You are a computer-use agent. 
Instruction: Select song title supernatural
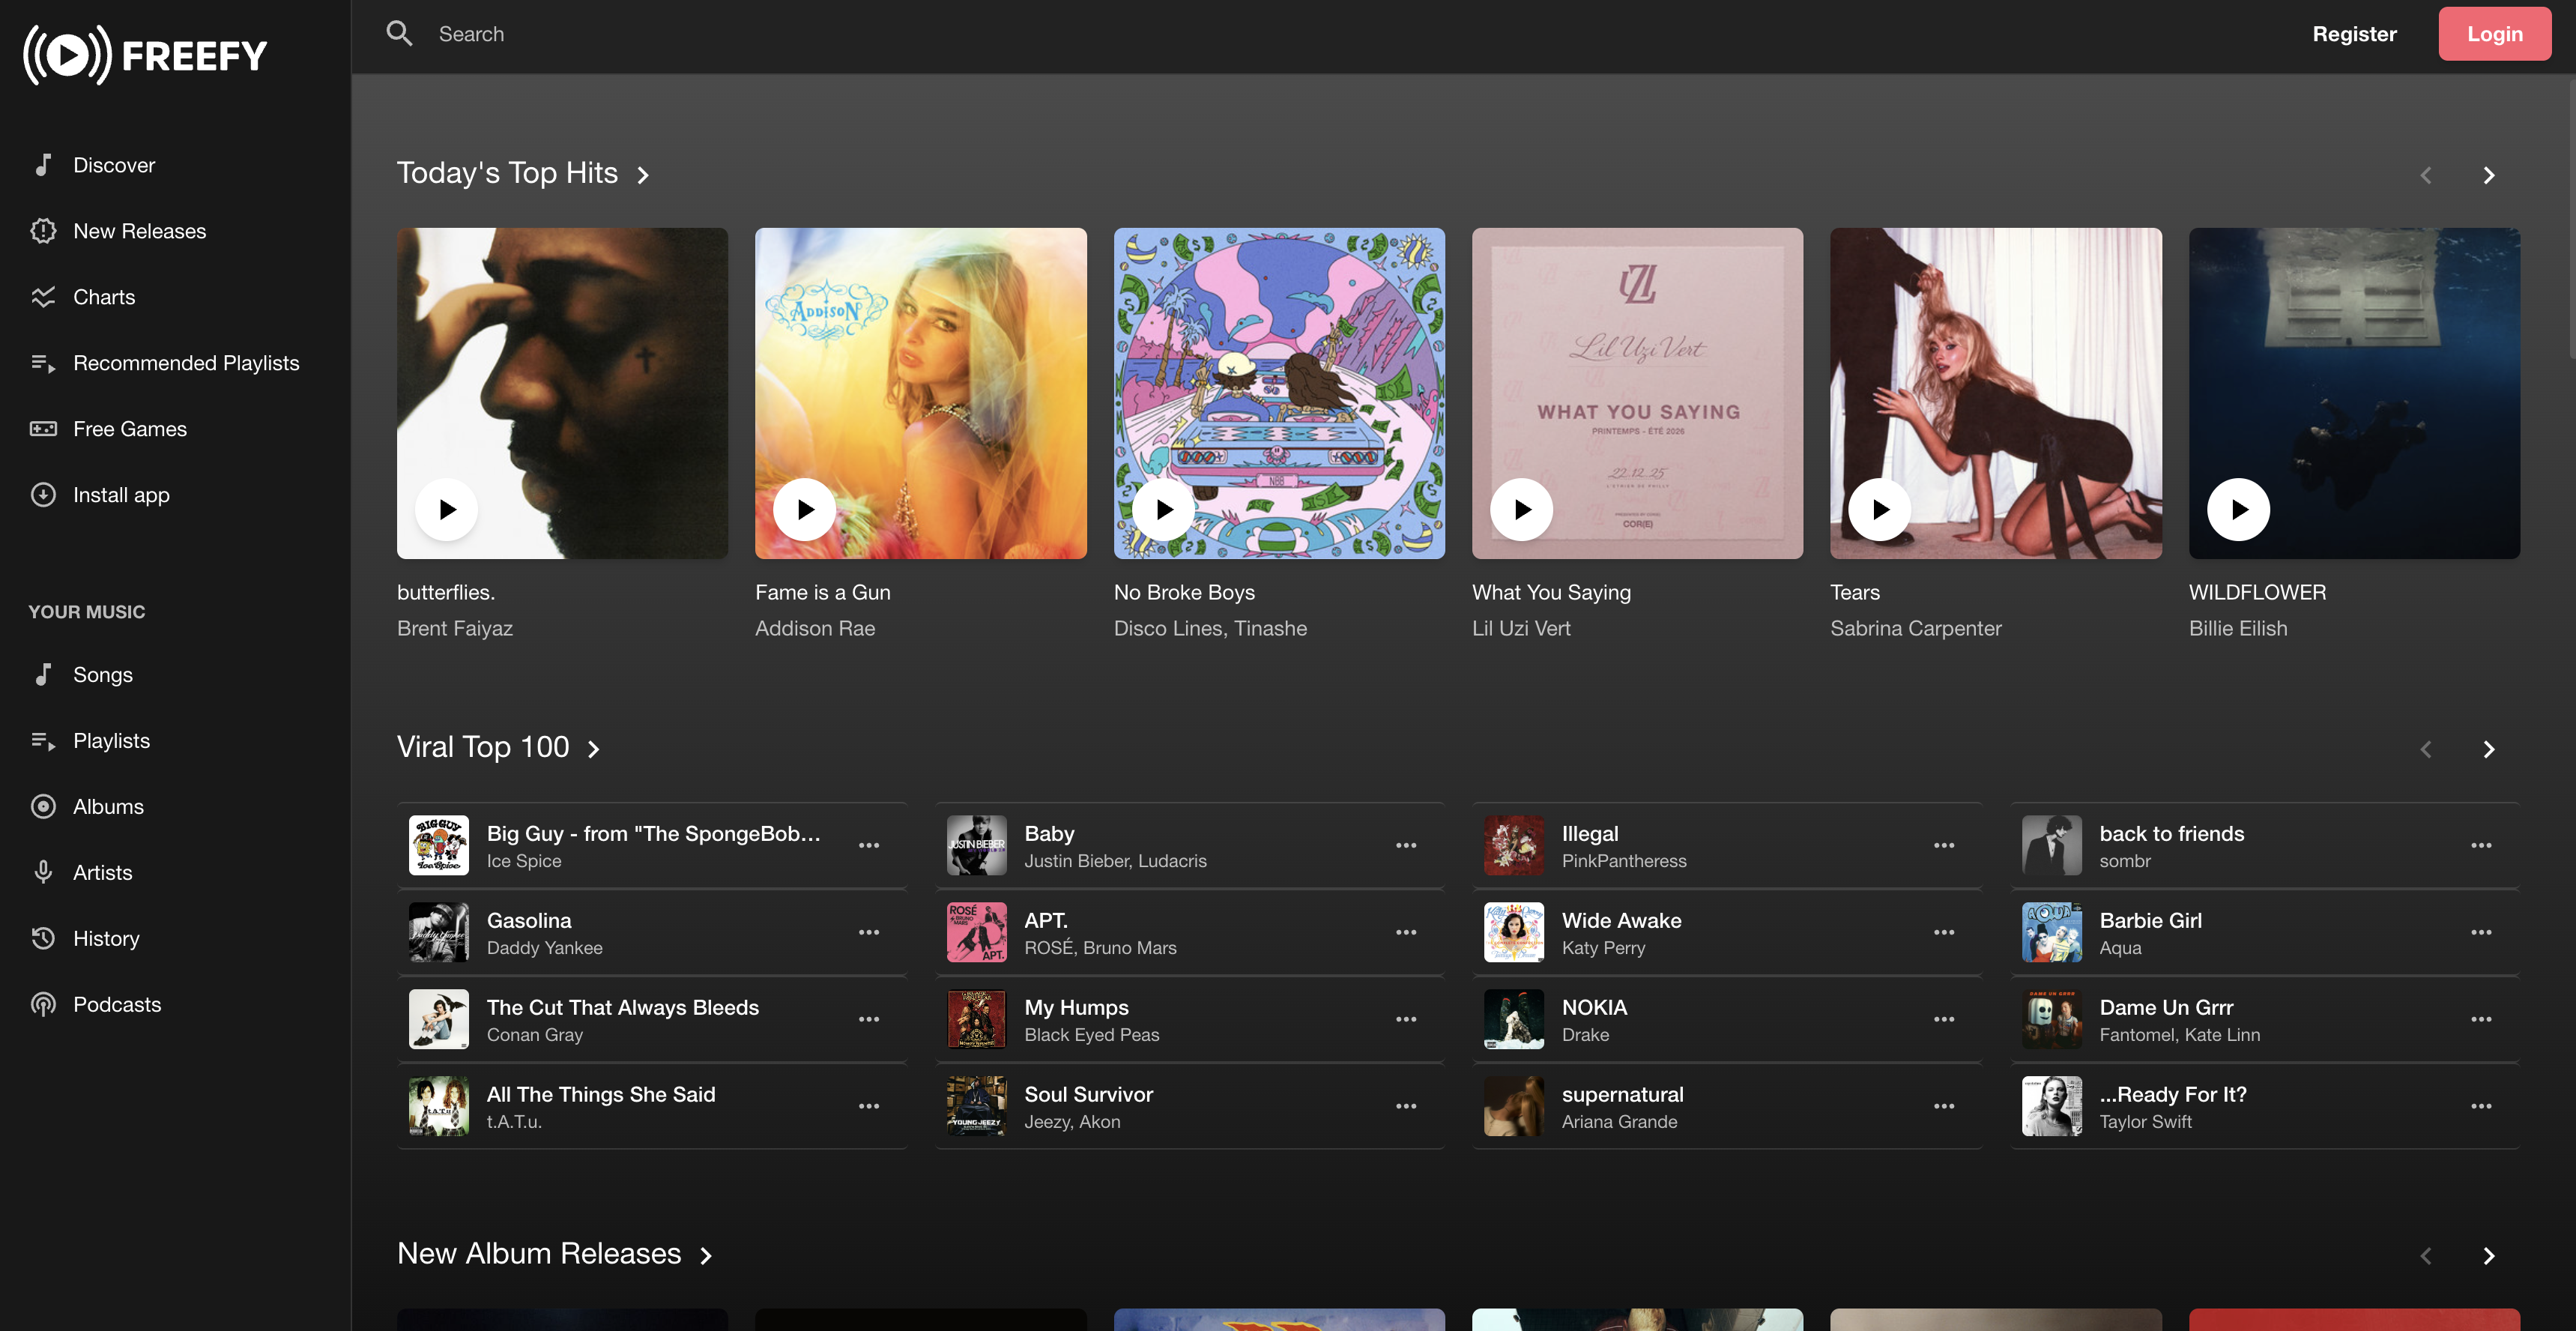1622,1095
